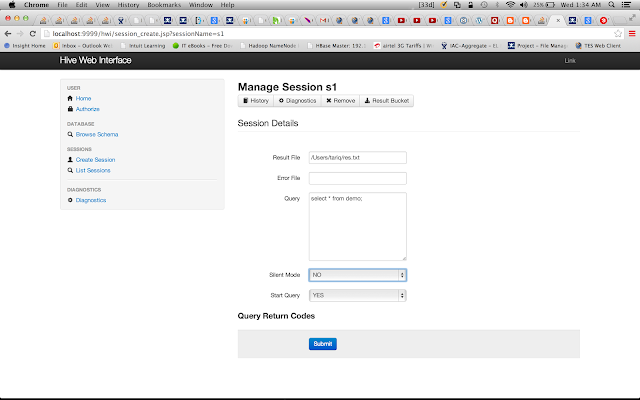Open airtel 3G Tariffs bookmark

[403, 46]
